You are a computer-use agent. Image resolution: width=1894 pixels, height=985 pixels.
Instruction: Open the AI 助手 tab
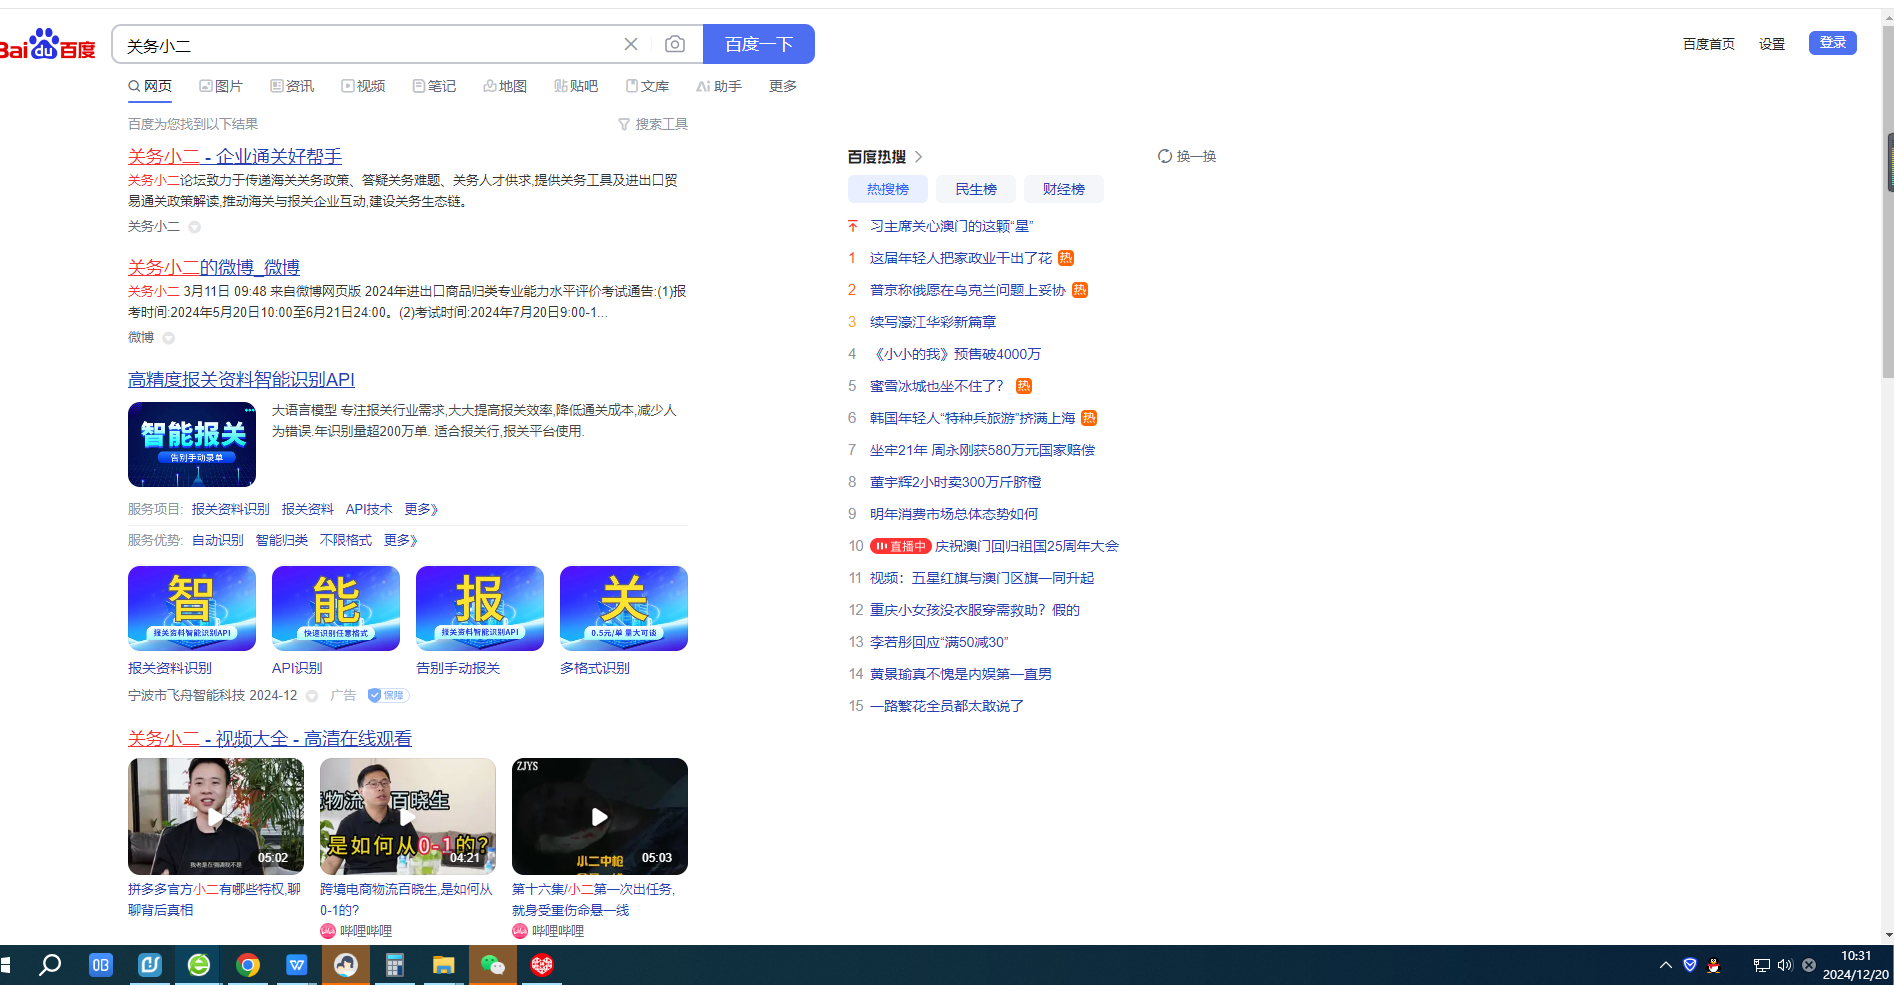719,86
